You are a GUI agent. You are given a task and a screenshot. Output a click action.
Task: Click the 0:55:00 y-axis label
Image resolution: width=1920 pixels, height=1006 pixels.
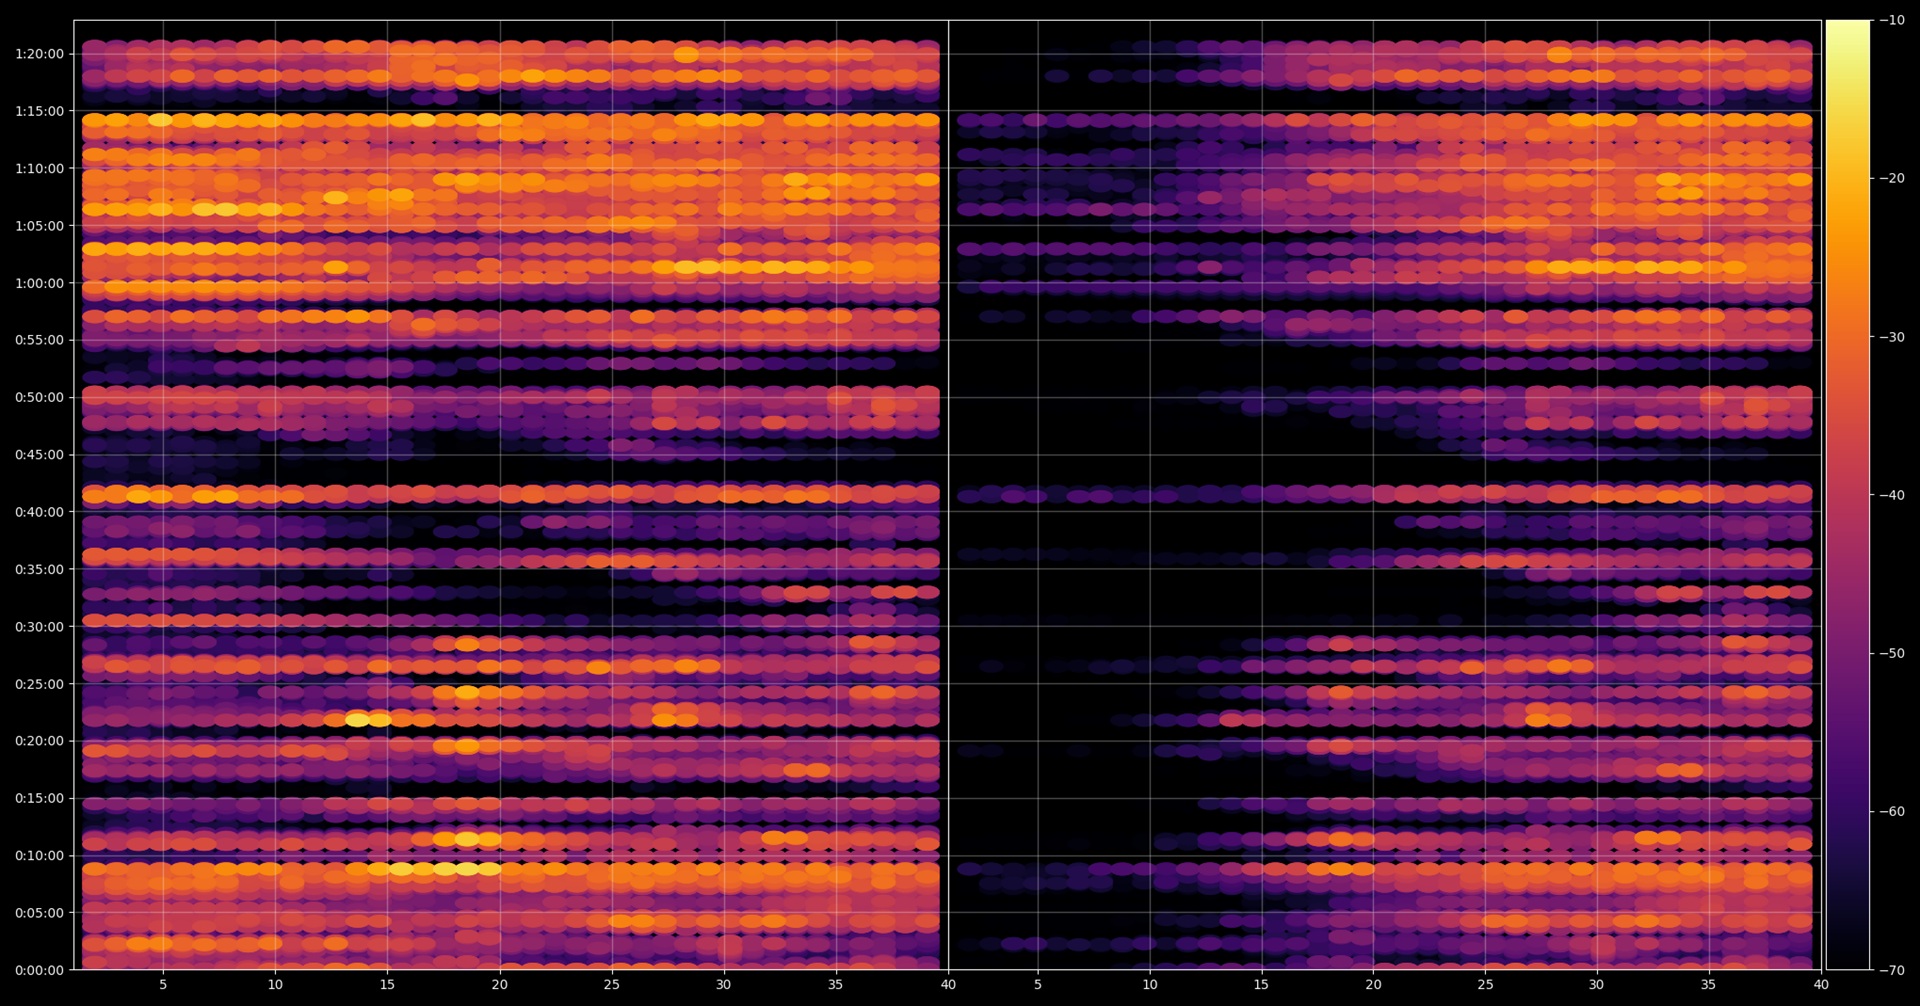pyautogui.click(x=39, y=340)
